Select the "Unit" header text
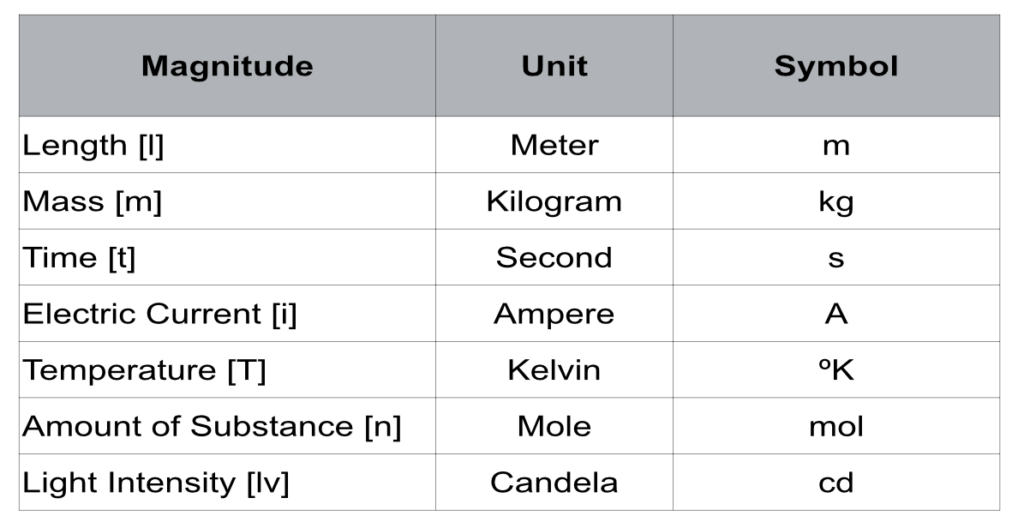 554,67
